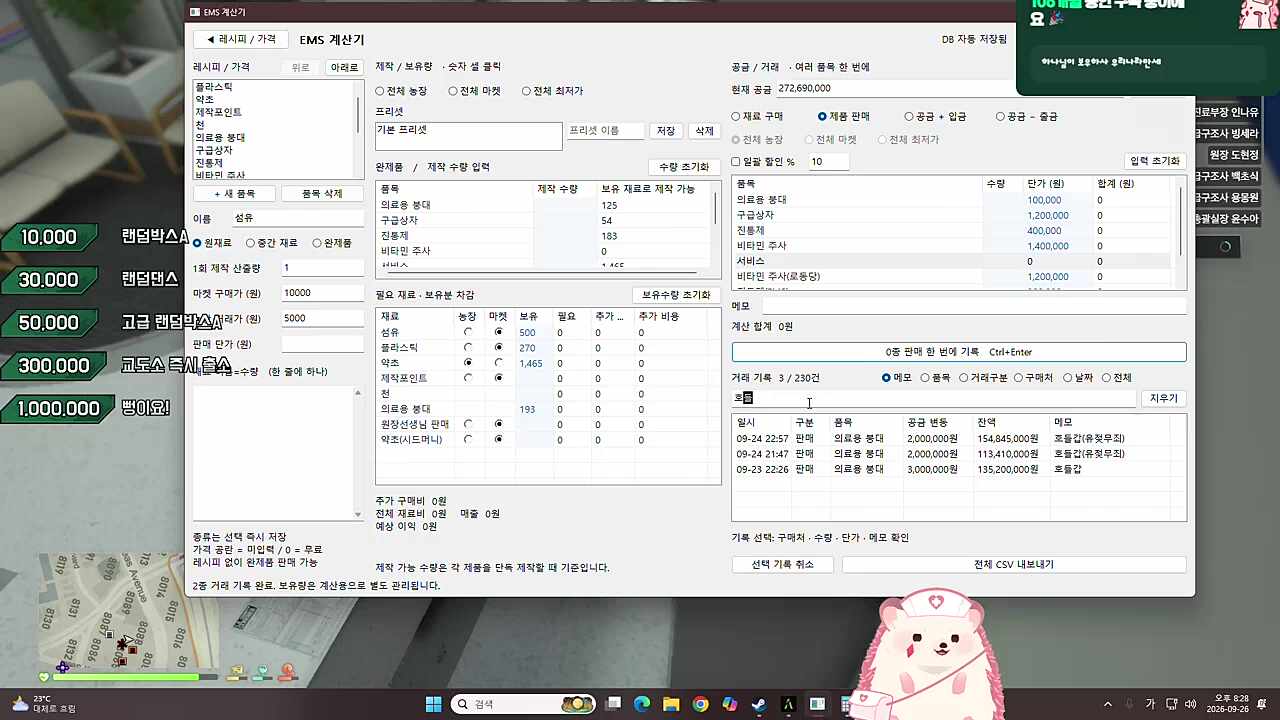Click the 프리셋 이름 input field
The image size is (1280, 720).
605,131
